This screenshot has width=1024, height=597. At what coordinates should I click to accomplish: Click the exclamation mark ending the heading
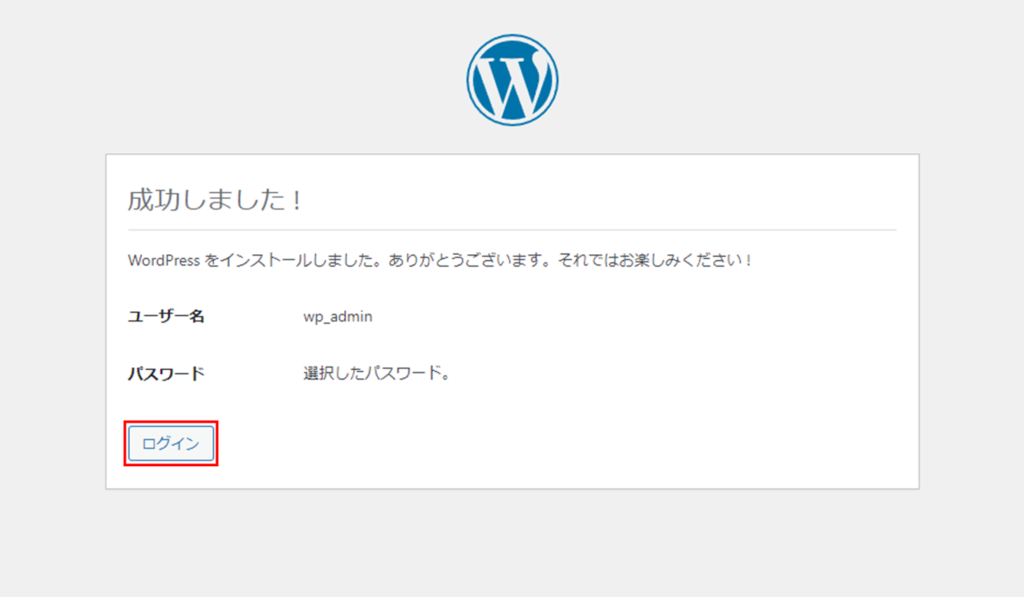pyautogui.click(x=296, y=200)
